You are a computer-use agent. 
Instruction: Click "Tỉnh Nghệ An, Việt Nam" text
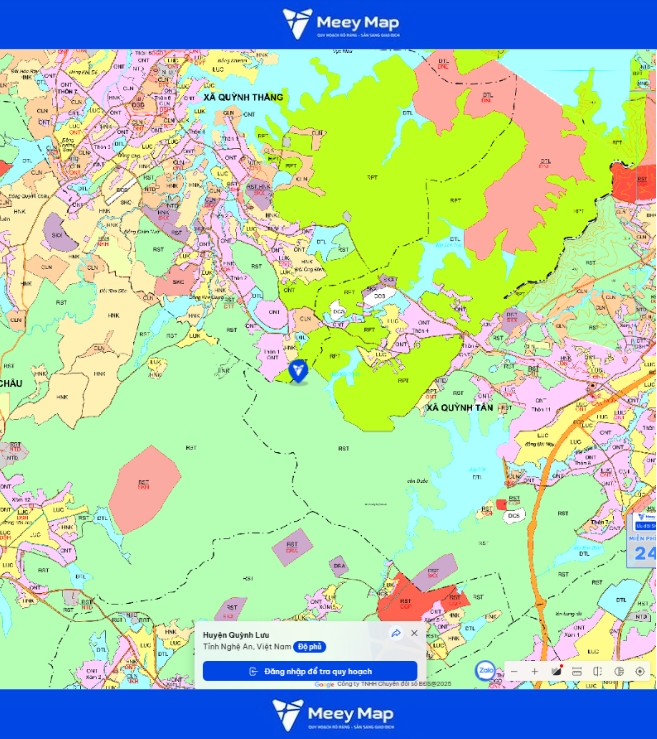pos(247,647)
